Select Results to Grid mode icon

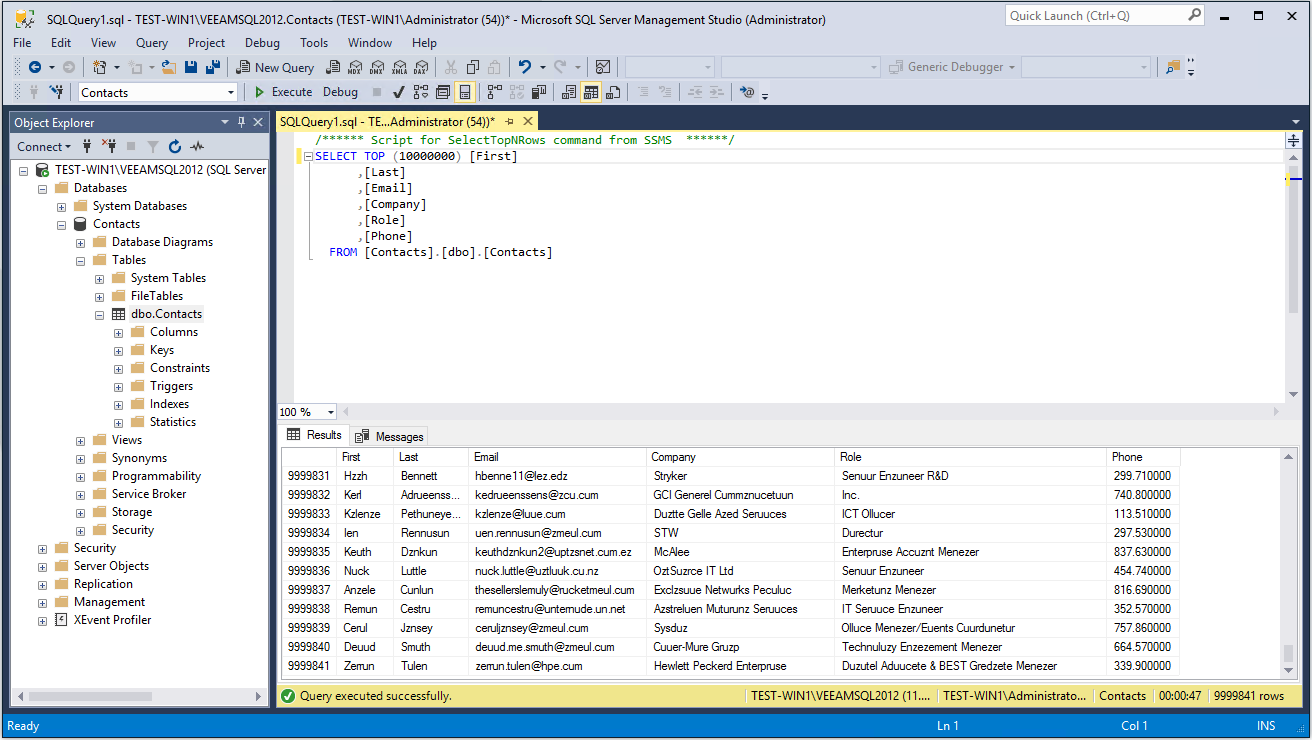click(591, 92)
